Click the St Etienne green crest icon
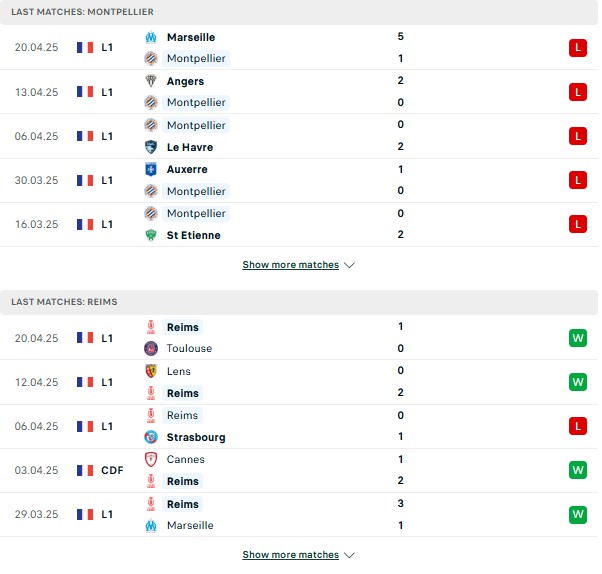 151,235
